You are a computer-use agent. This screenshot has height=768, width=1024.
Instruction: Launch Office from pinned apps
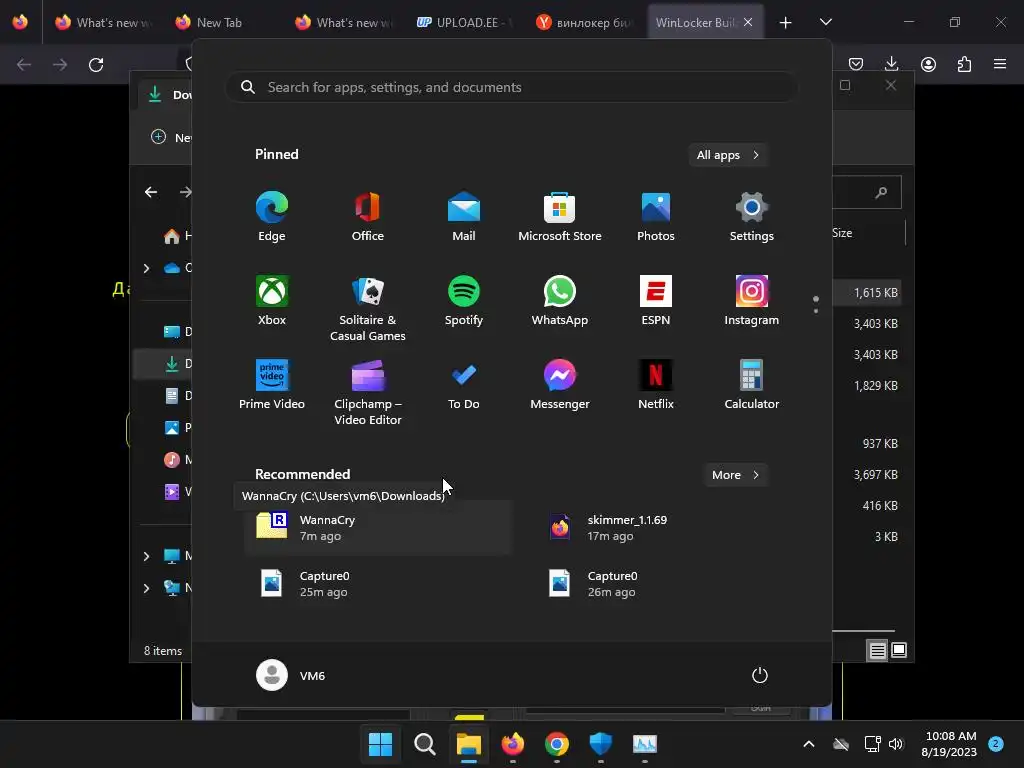tap(368, 216)
